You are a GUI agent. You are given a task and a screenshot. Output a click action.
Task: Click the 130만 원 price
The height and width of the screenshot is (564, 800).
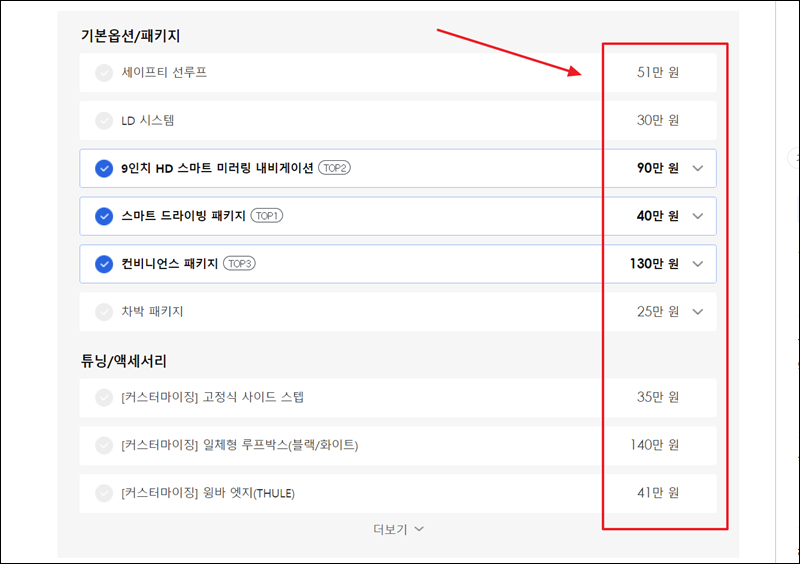[654, 264]
